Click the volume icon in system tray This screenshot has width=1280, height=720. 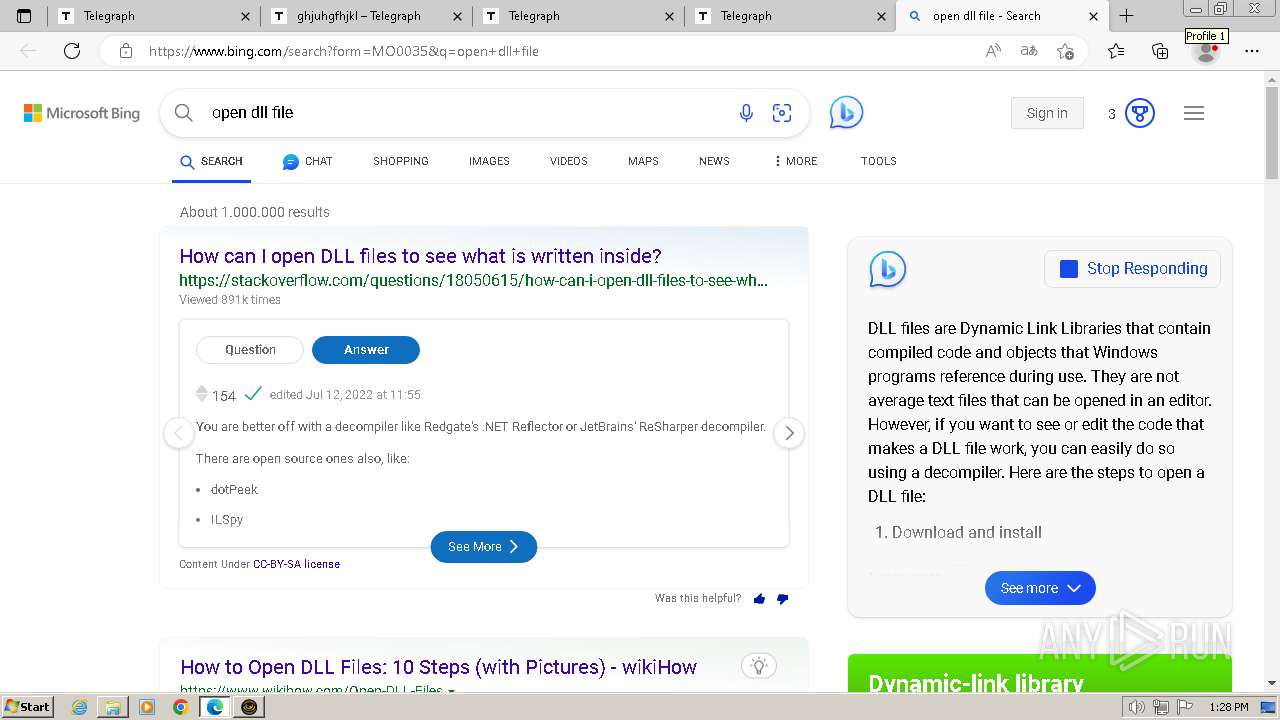click(x=1136, y=707)
